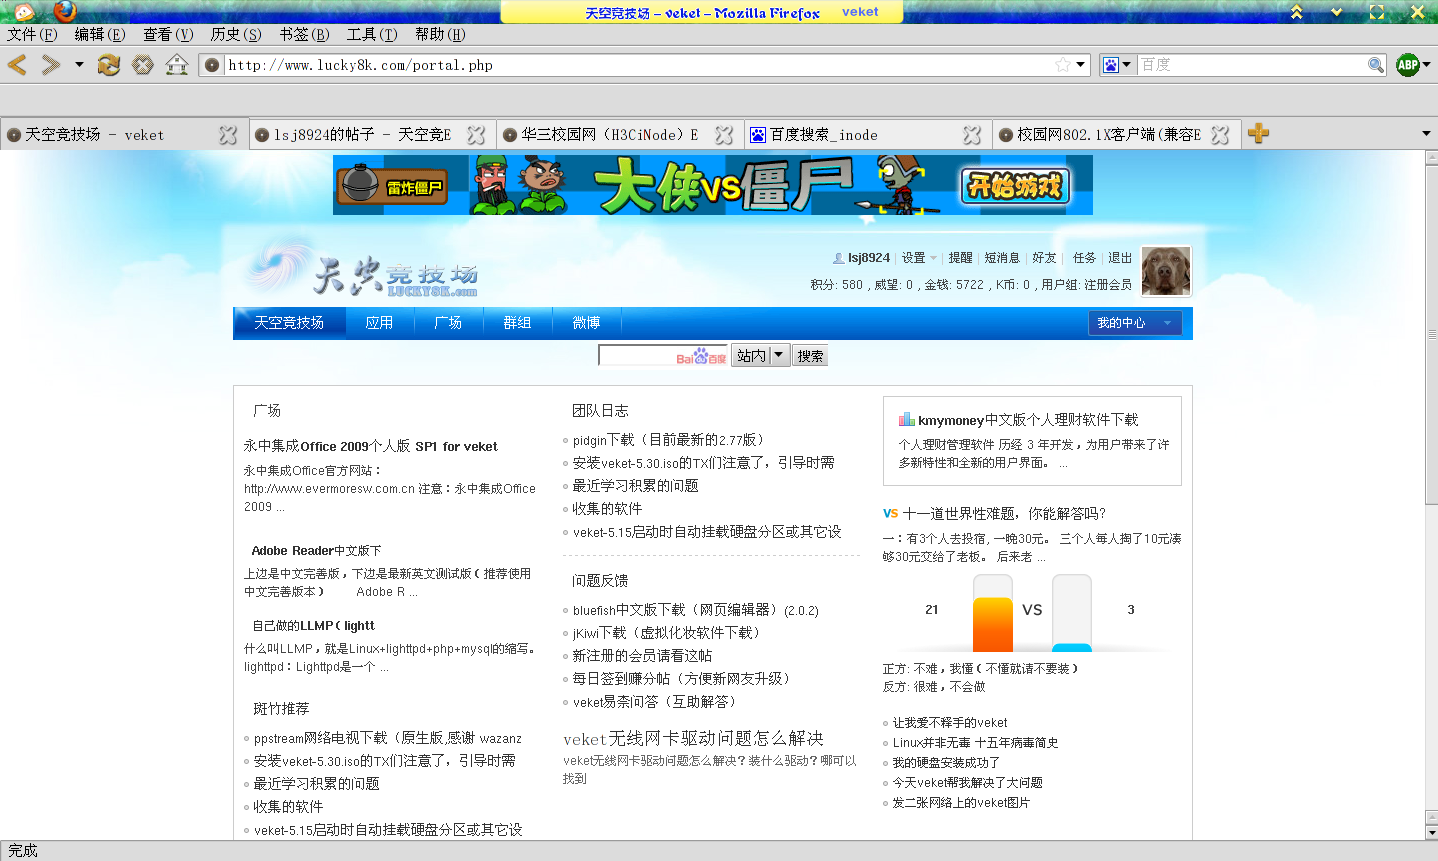The height and width of the screenshot is (861, 1438).
Task: Open Adobe Reader中文版下 article
Action: tap(316, 551)
